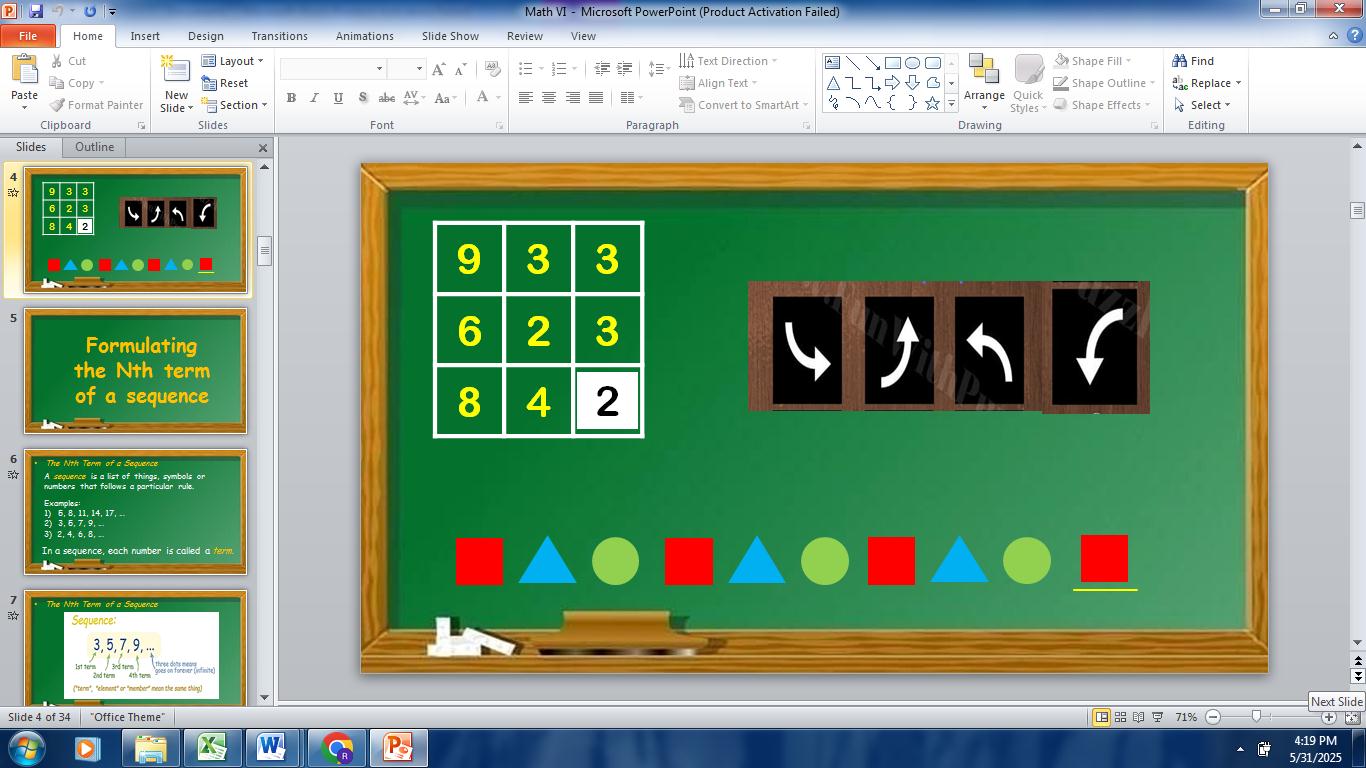
Task: Center the paragraph text
Action: pos(549,97)
